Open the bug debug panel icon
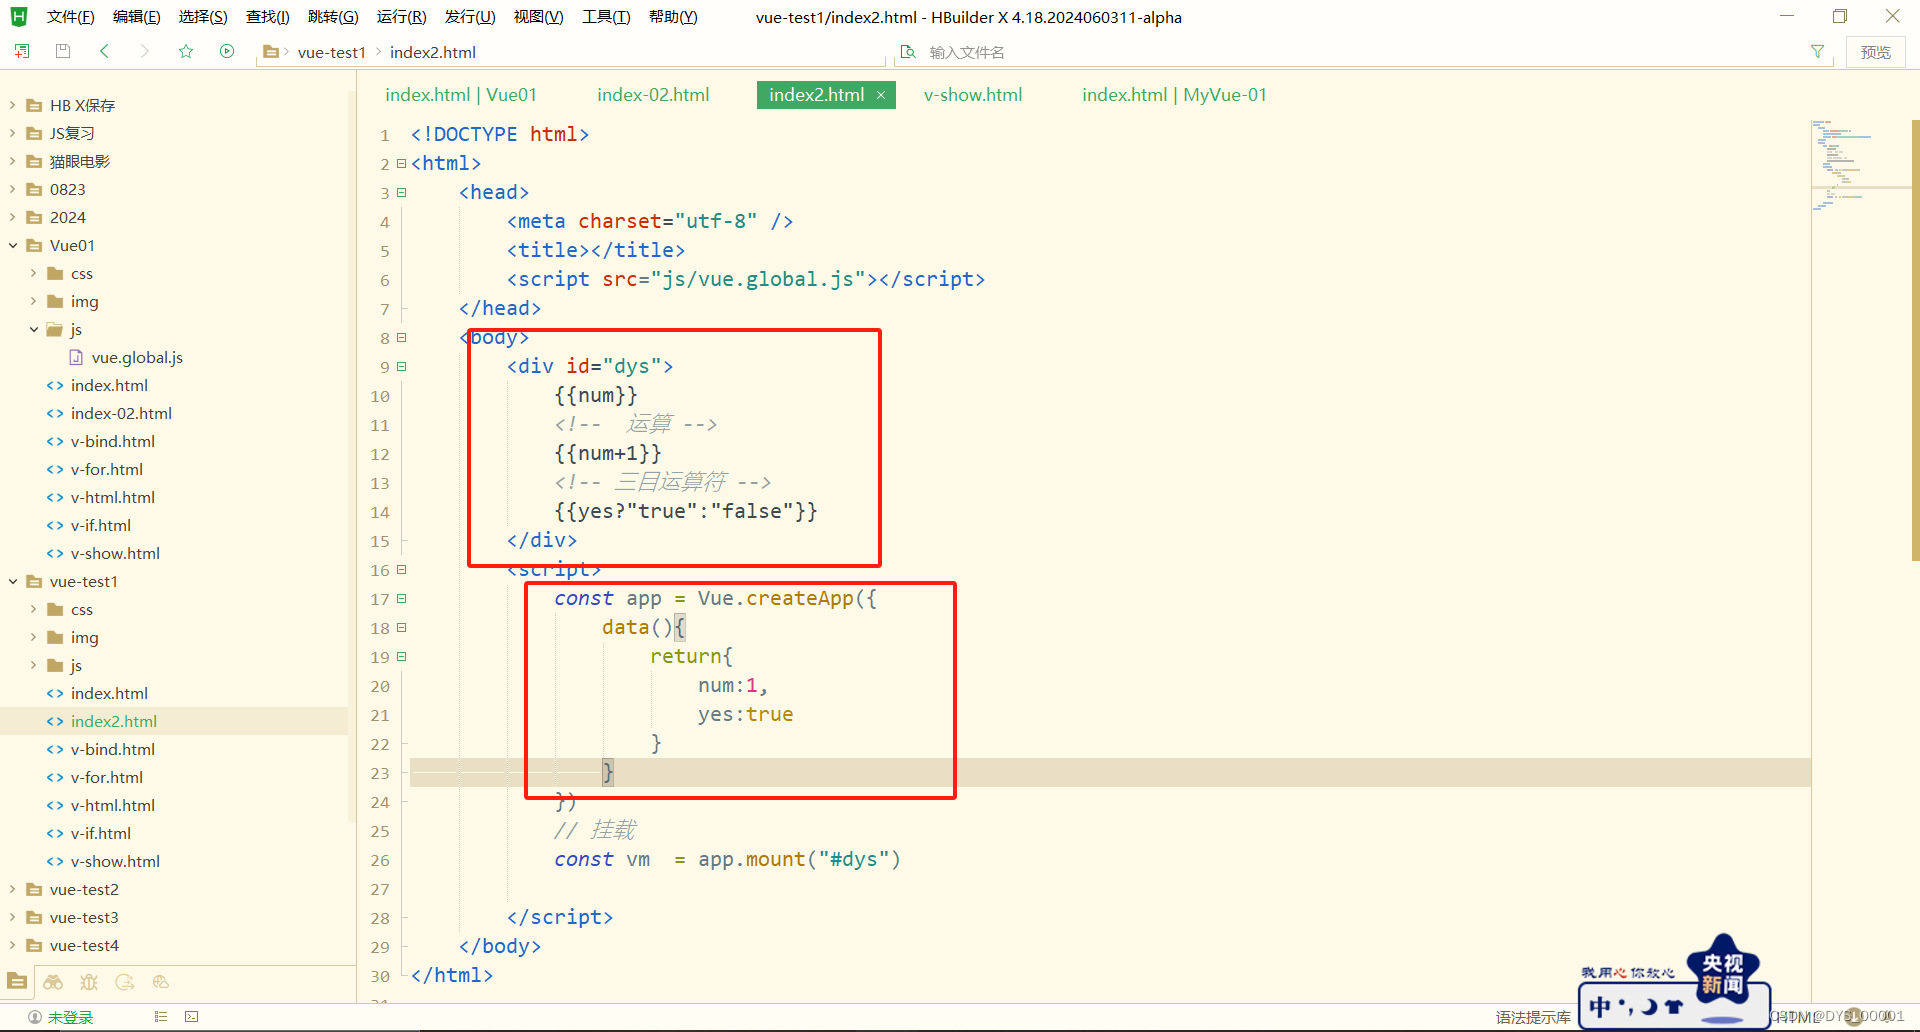This screenshot has height=1032, width=1920. point(89,982)
